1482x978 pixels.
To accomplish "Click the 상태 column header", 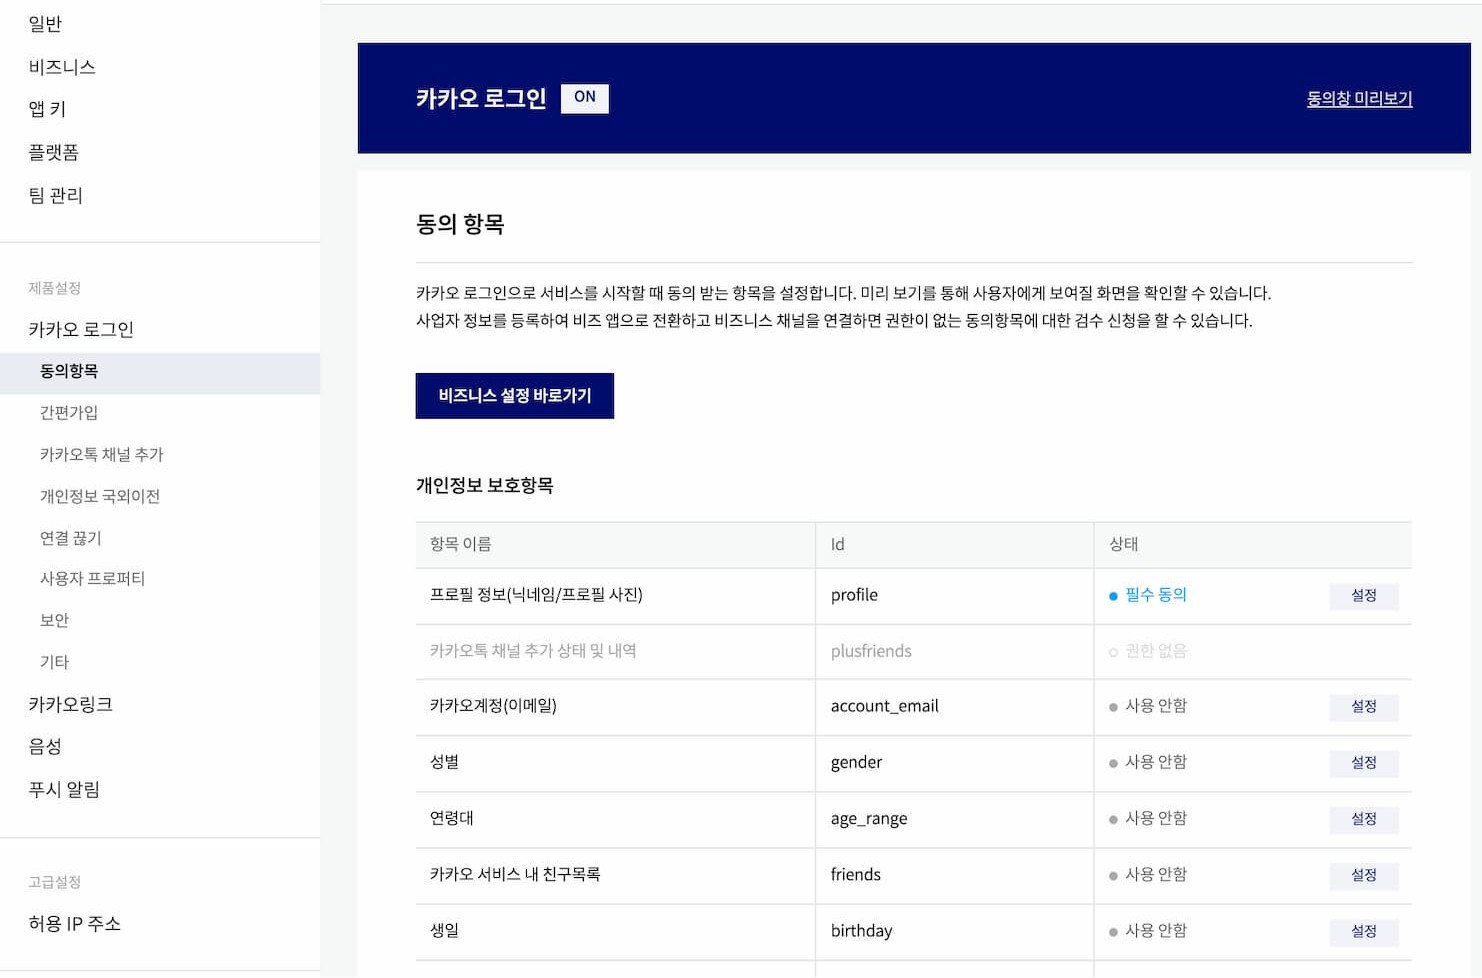I will (x=1123, y=544).
